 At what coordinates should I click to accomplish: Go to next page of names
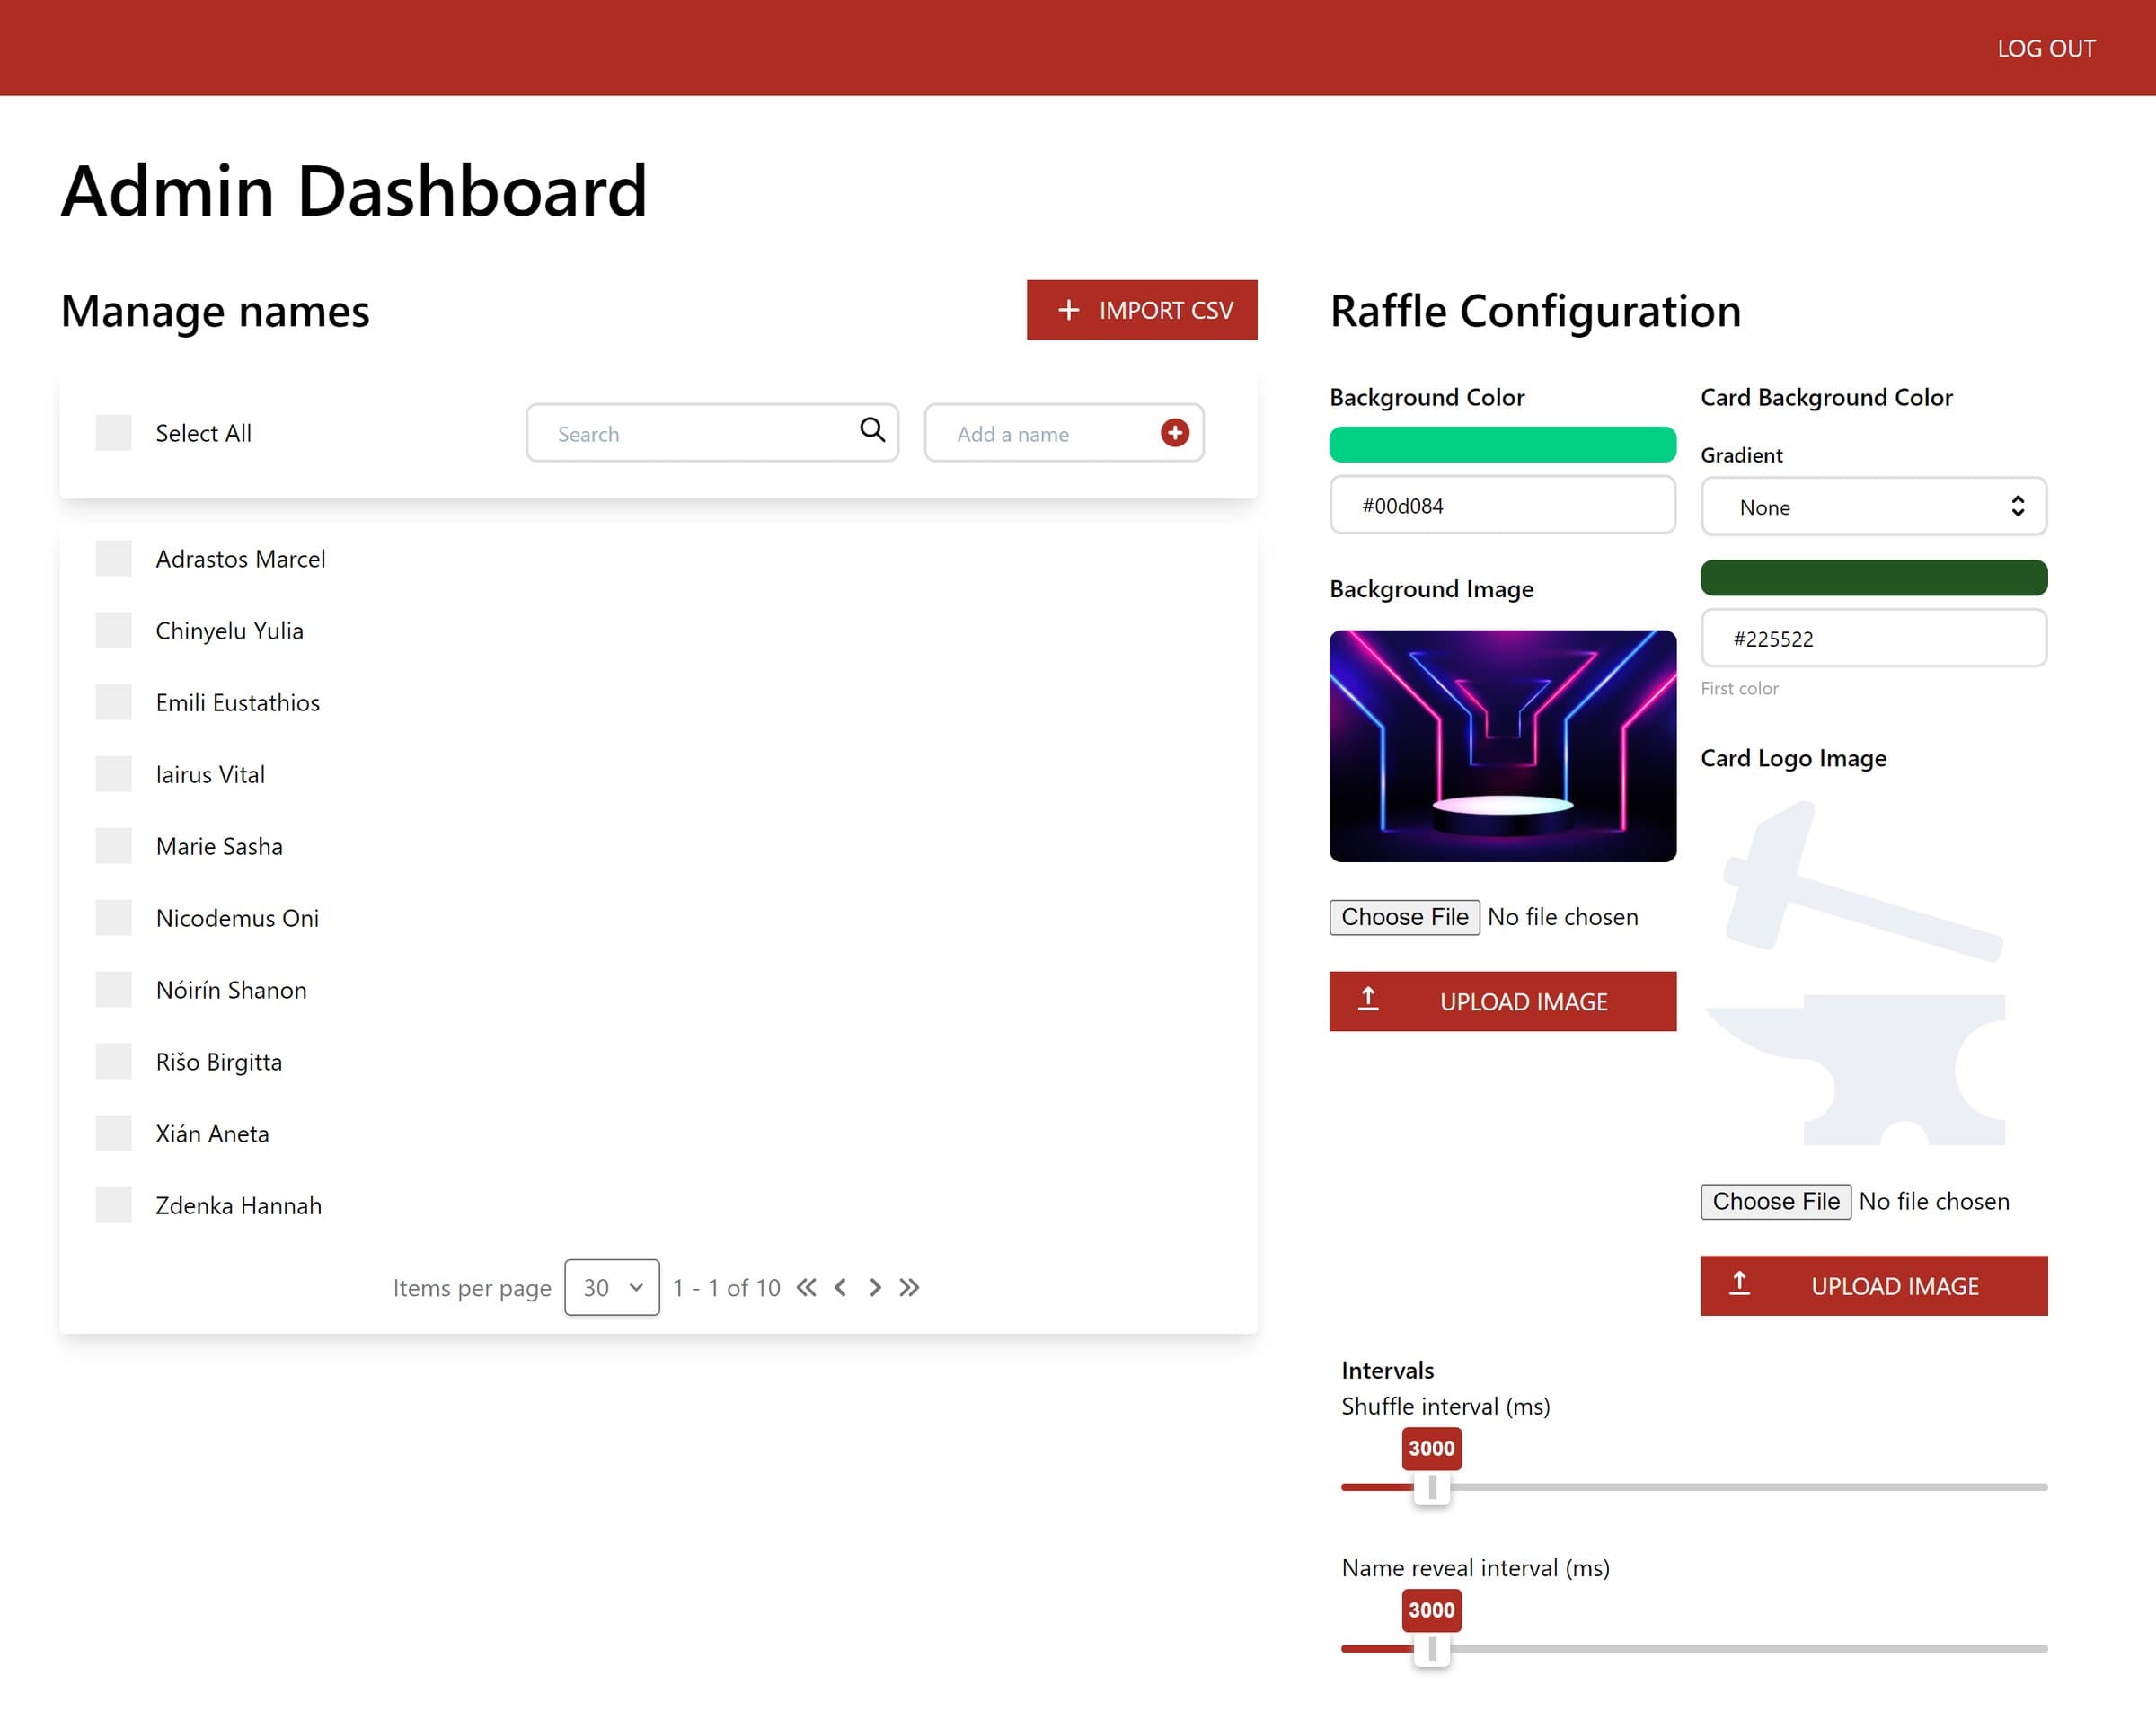coord(875,1287)
